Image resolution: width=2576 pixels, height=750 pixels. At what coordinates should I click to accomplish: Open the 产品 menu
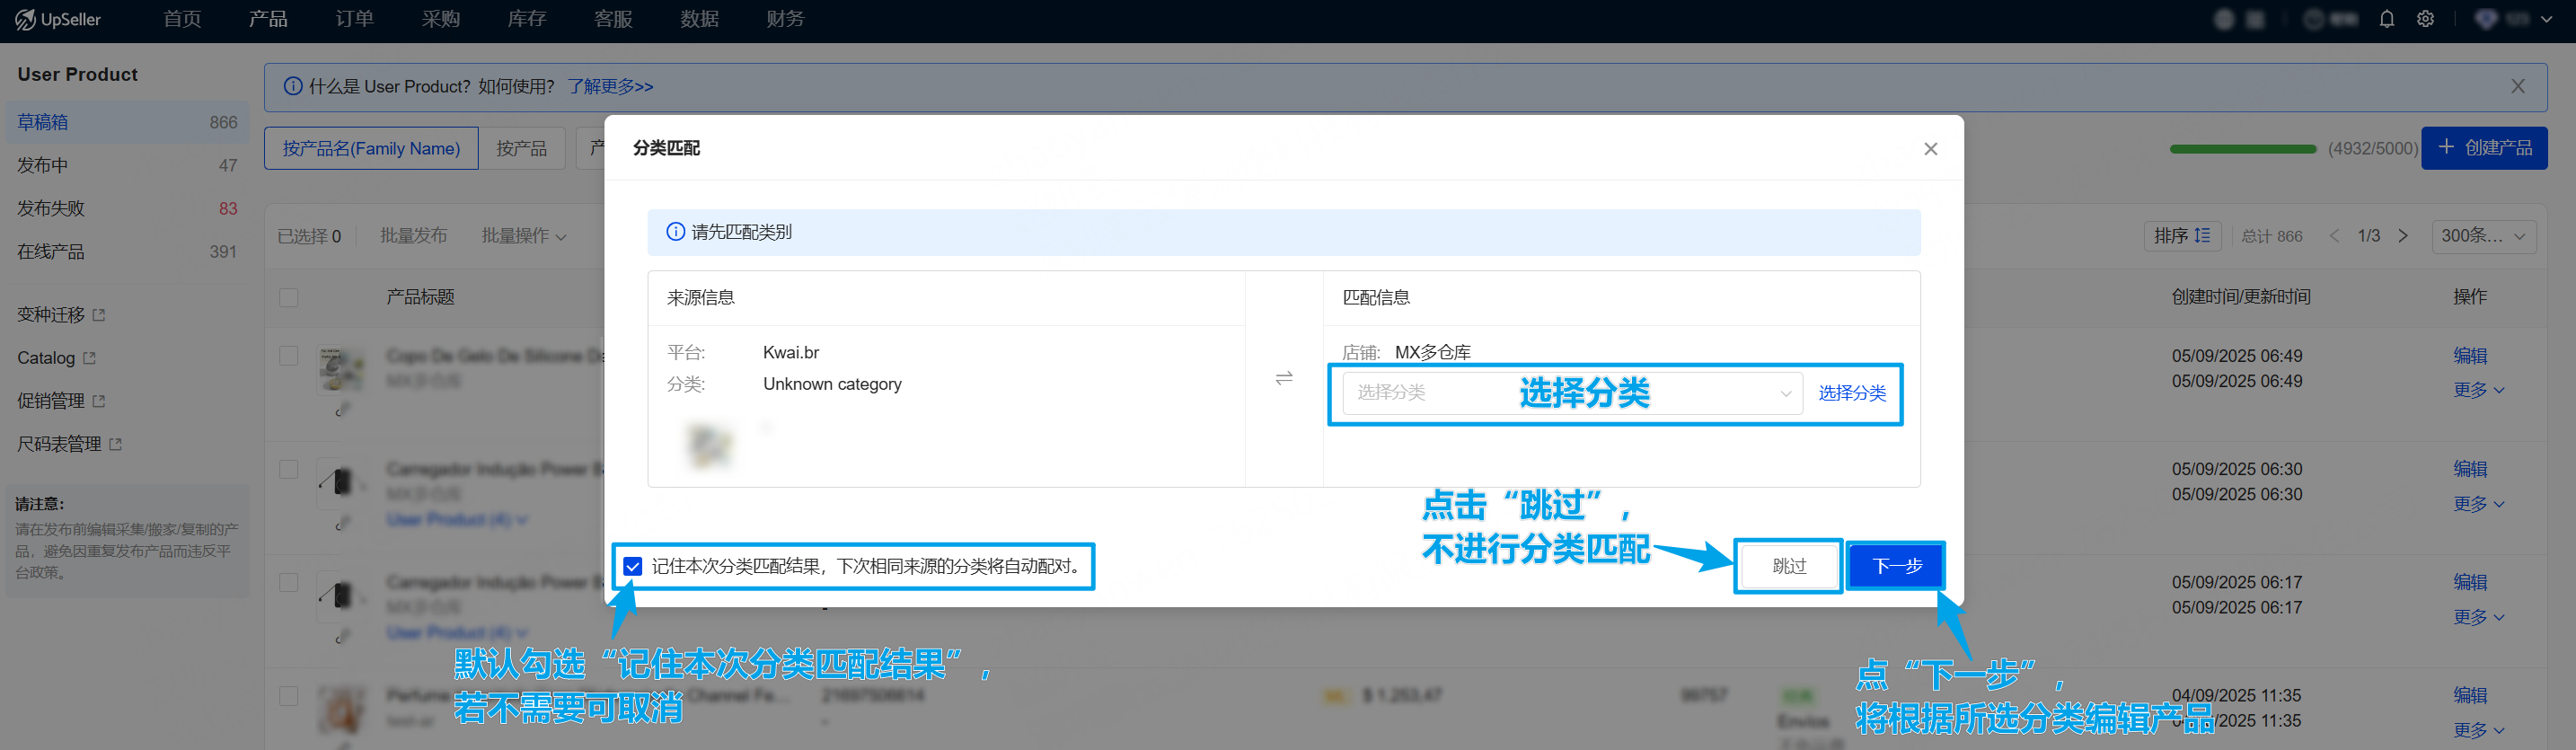[x=268, y=19]
